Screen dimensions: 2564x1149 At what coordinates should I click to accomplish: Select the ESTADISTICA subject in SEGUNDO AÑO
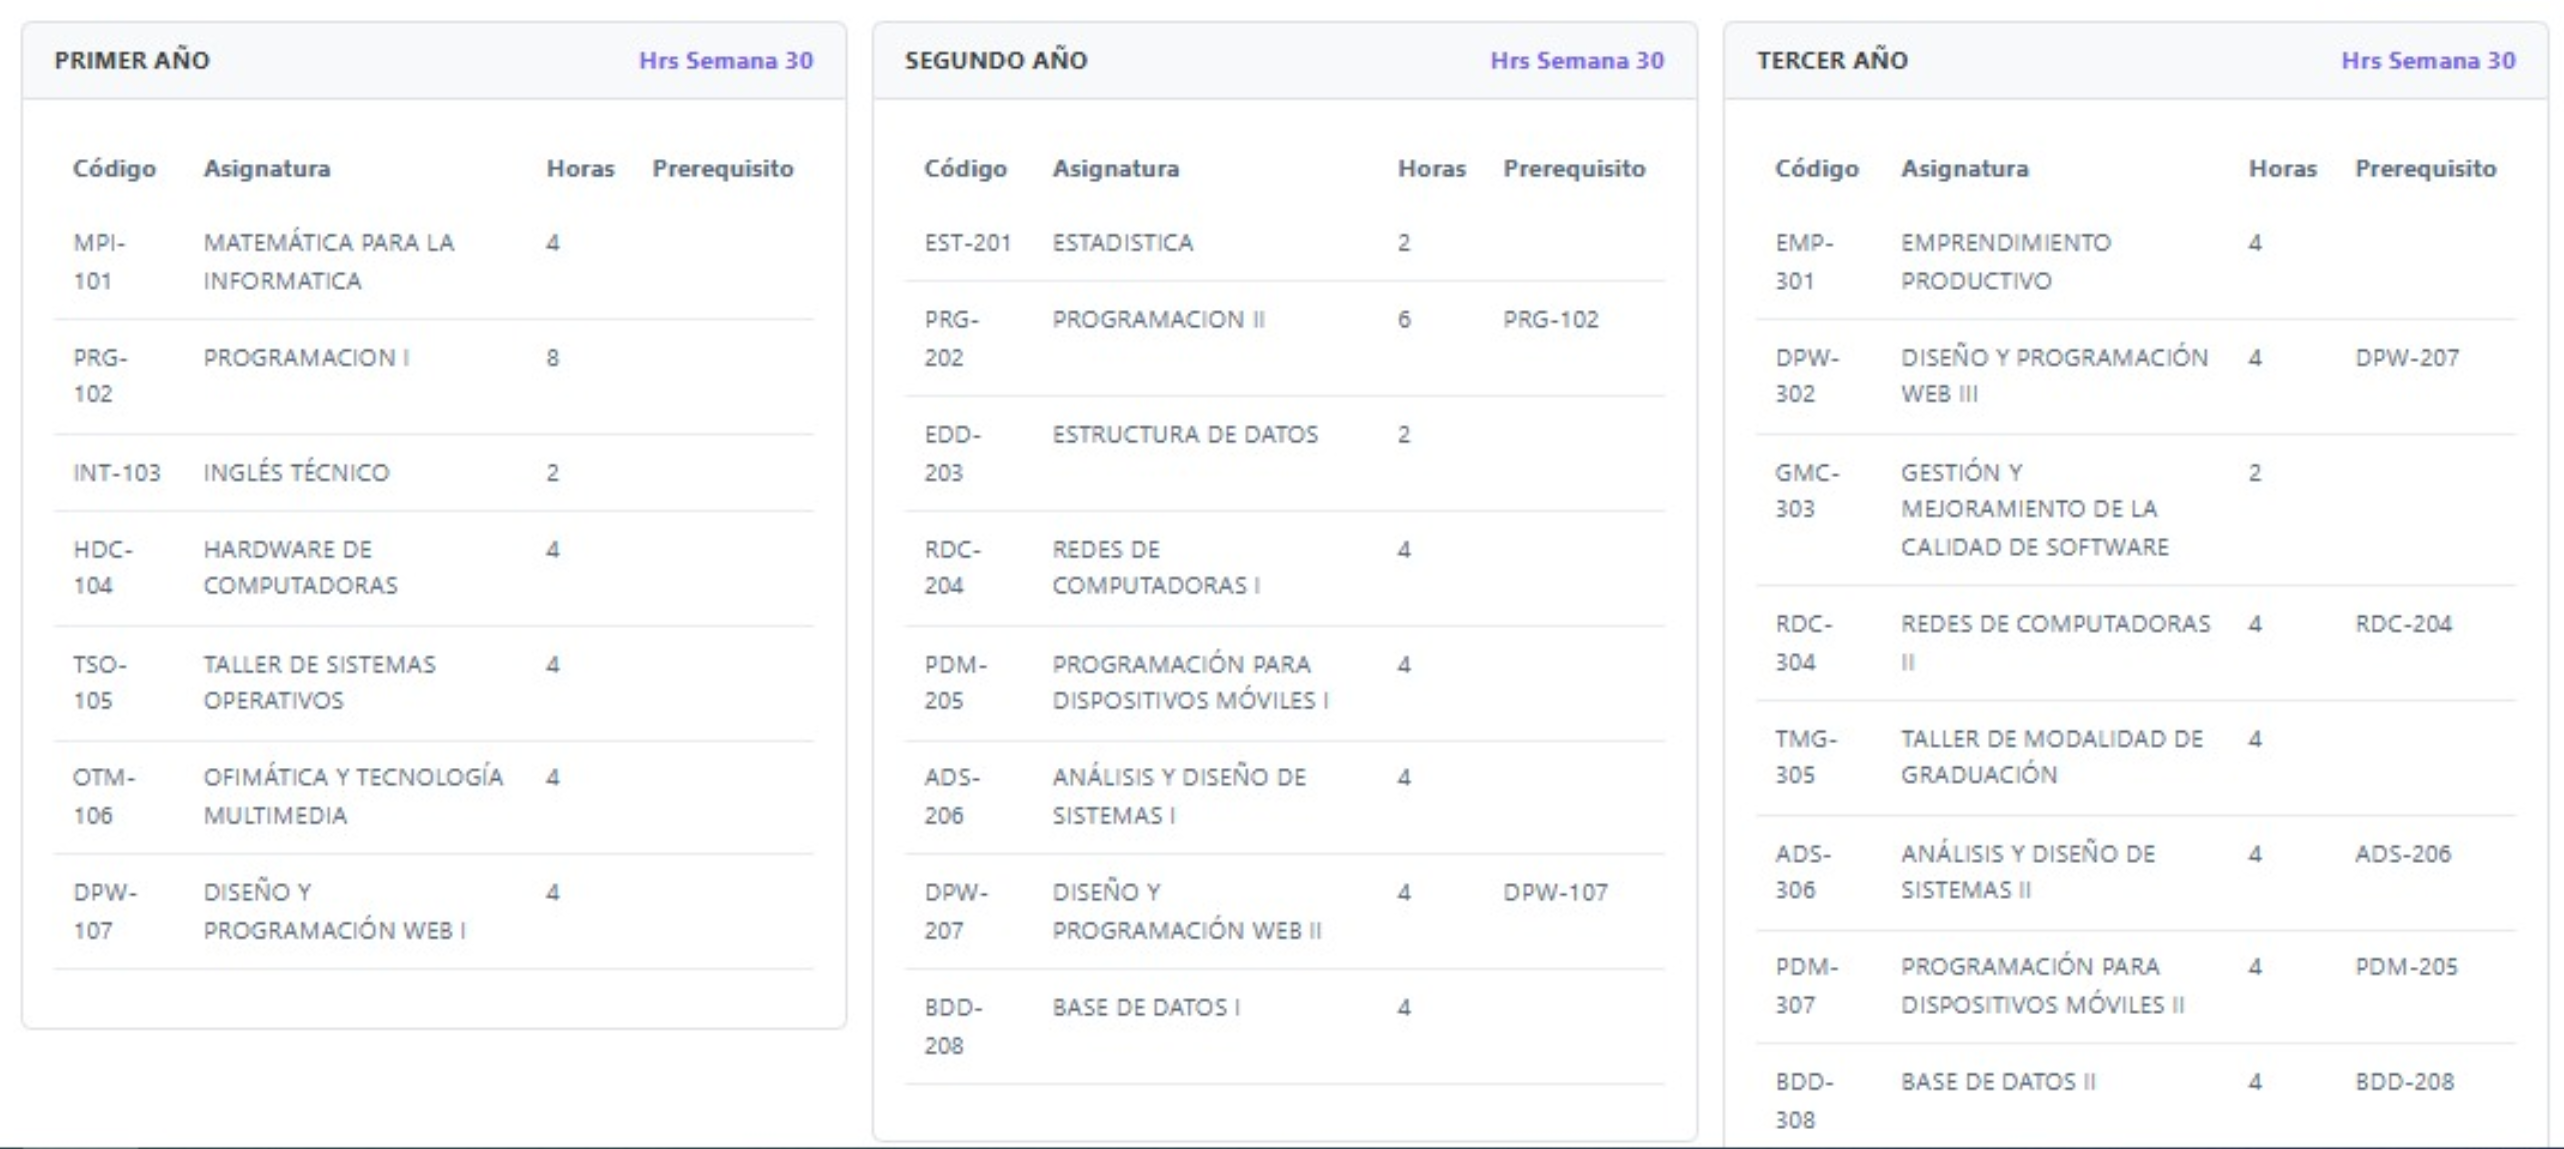pyautogui.click(x=1122, y=243)
